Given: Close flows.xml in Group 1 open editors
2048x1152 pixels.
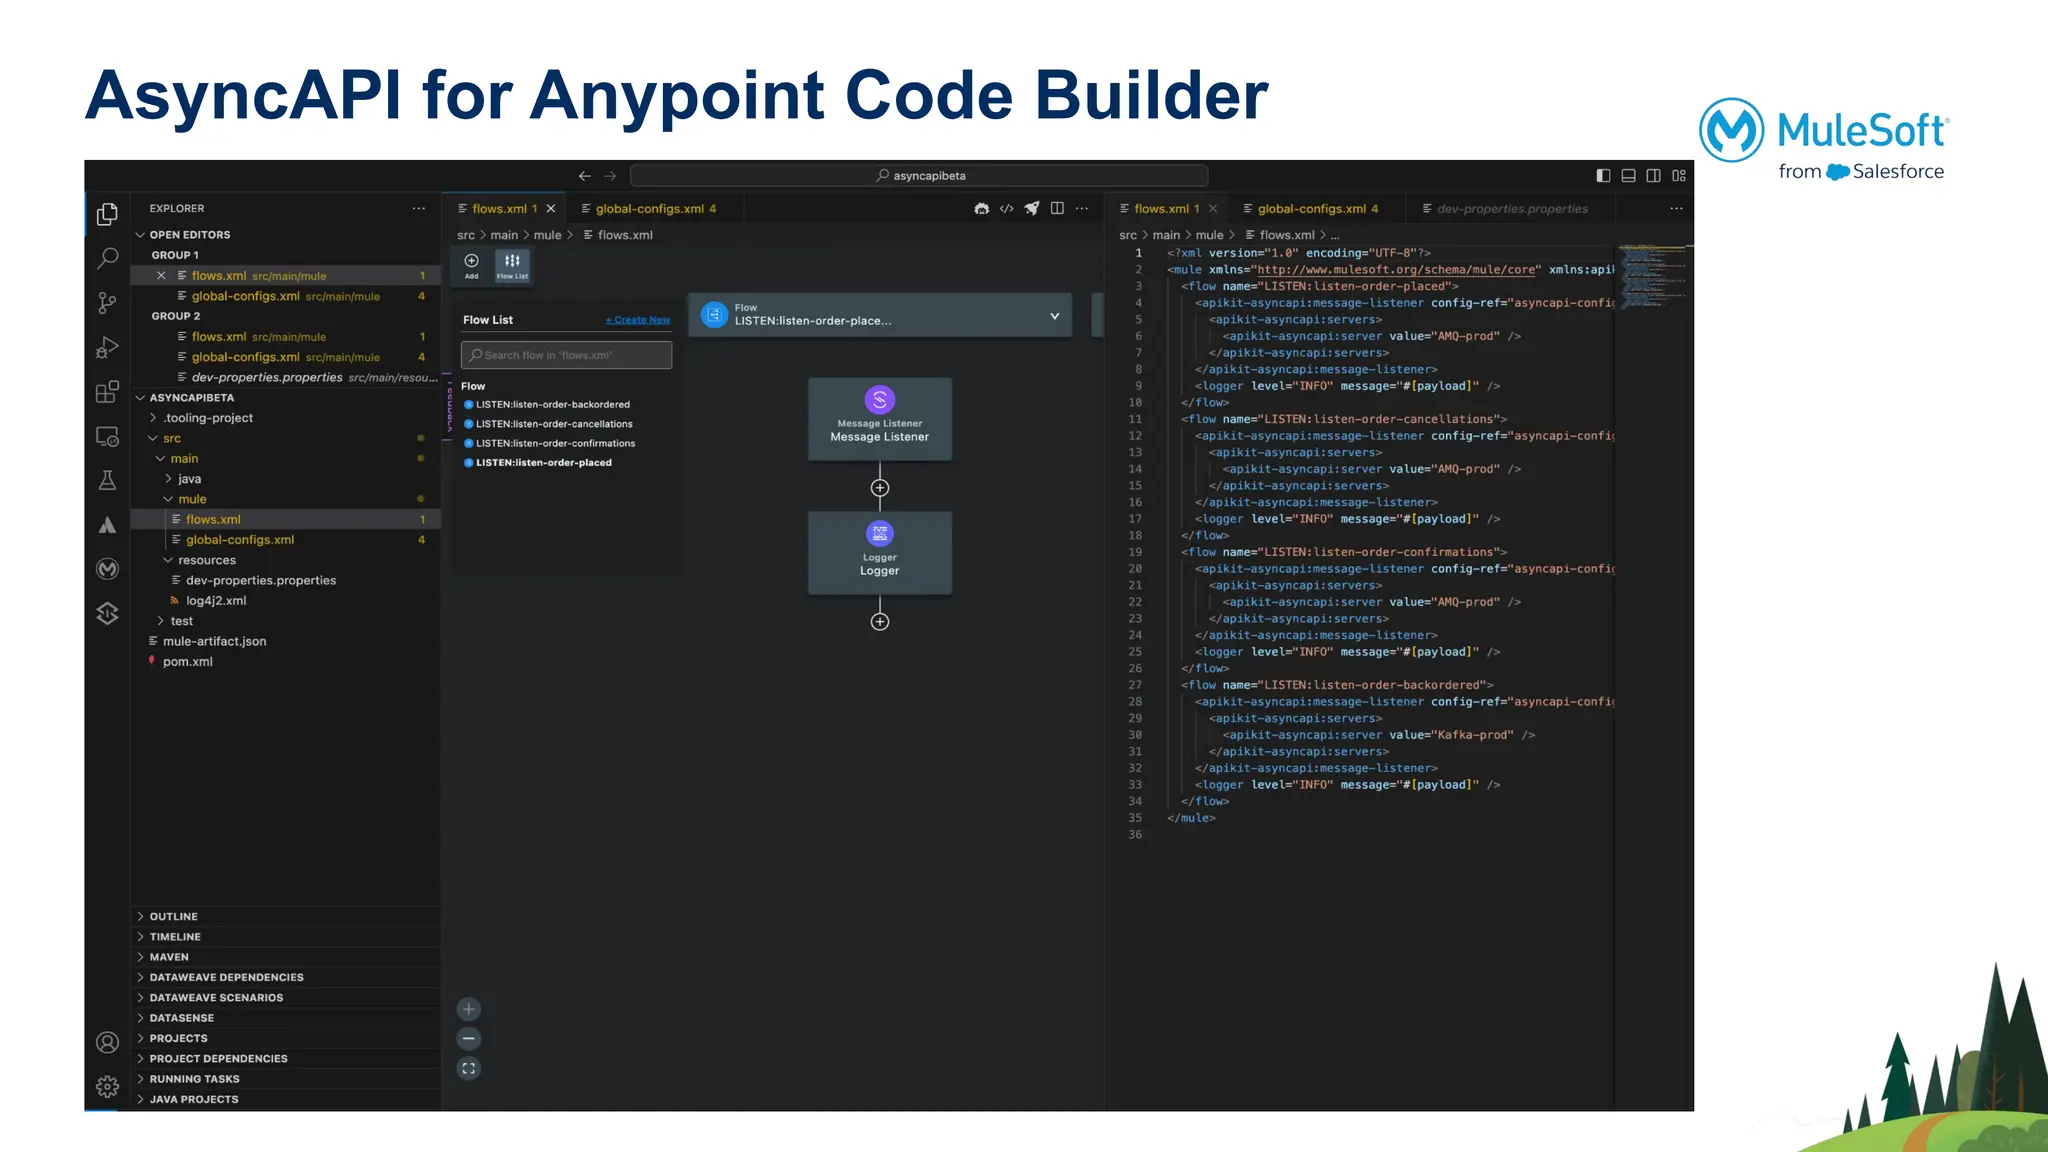Looking at the screenshot, I should coord(161,276).
